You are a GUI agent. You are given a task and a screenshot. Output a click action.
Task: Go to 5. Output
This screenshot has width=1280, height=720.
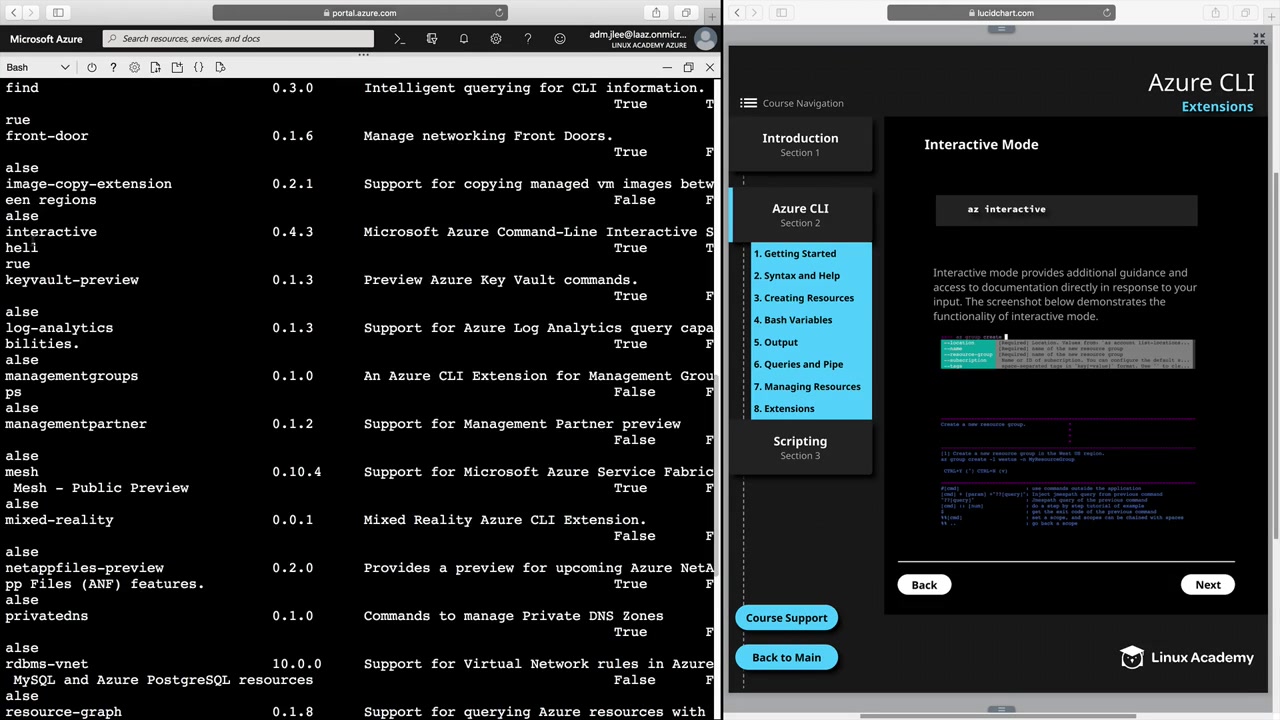click(x=776, y=342)
